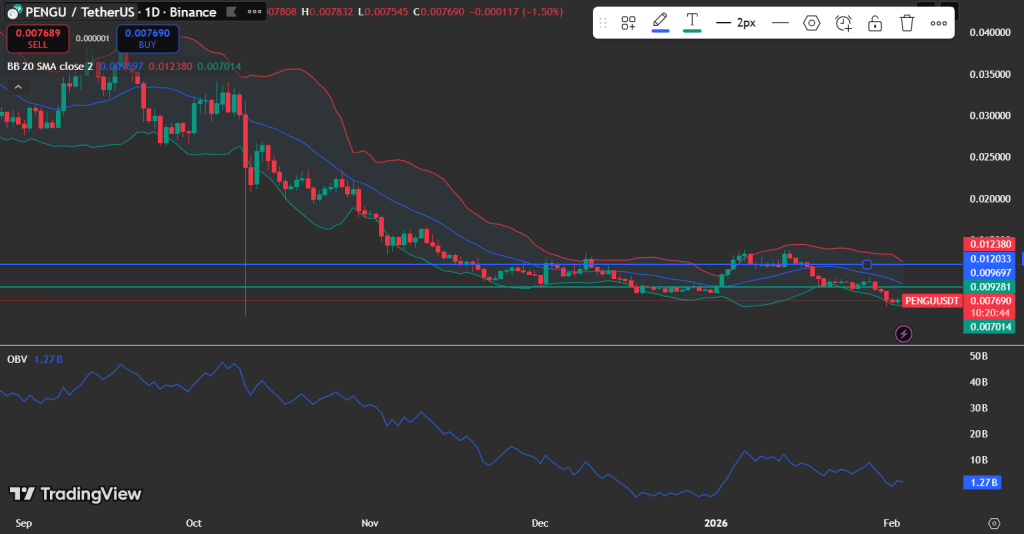Click the 0.000001 spread value
This screenshot has height=534, width=1024.
(93, 39)
